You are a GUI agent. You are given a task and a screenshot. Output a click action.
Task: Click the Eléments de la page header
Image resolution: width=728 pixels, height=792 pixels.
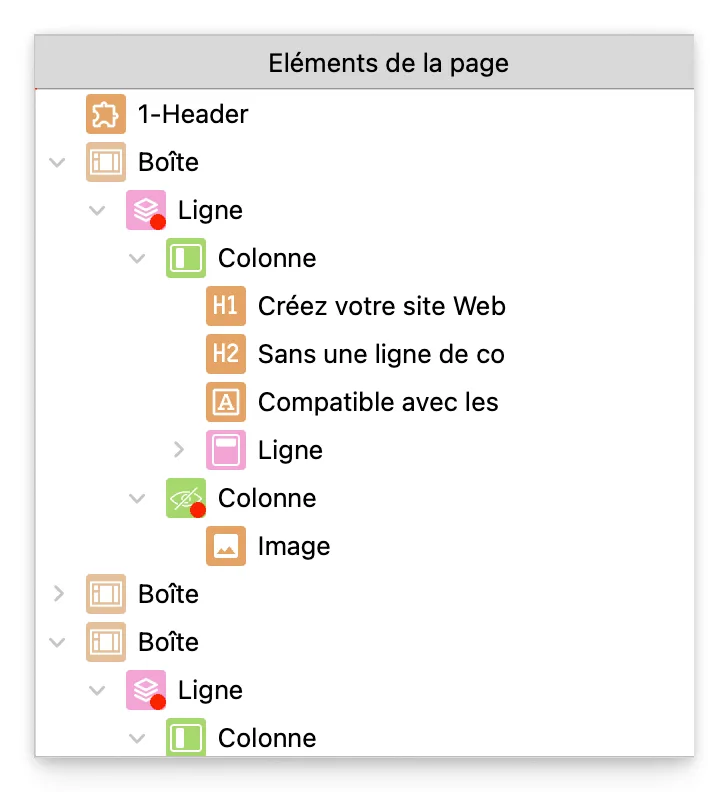[388, 64]
